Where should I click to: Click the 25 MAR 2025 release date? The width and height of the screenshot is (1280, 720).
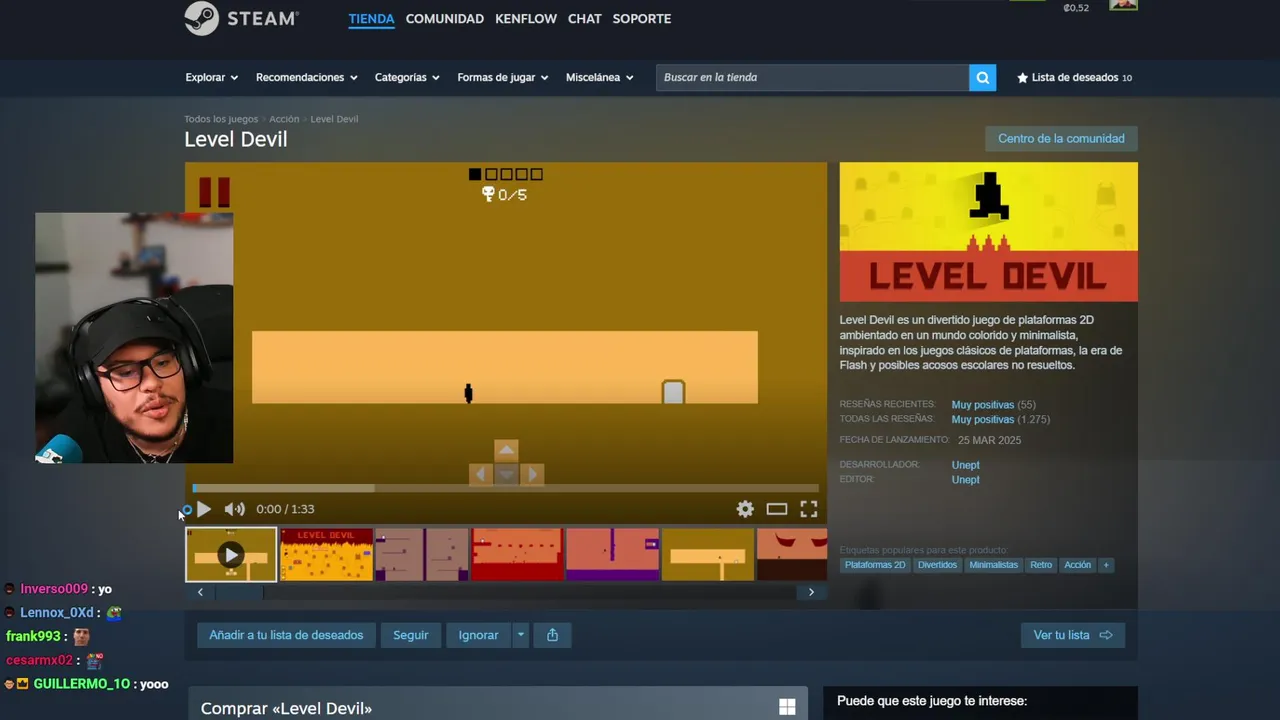click(989, 440)
